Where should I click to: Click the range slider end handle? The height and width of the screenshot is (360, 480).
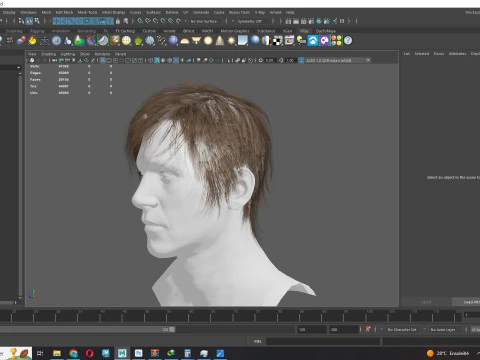(x=172, y=329)
